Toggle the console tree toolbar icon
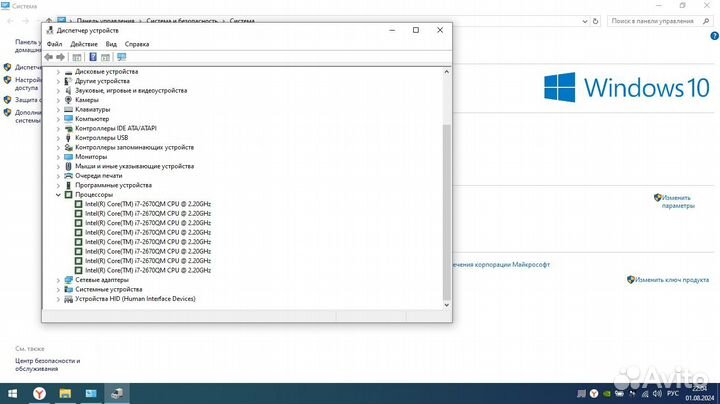The image size is (720, 404). (x=77, y=57)
